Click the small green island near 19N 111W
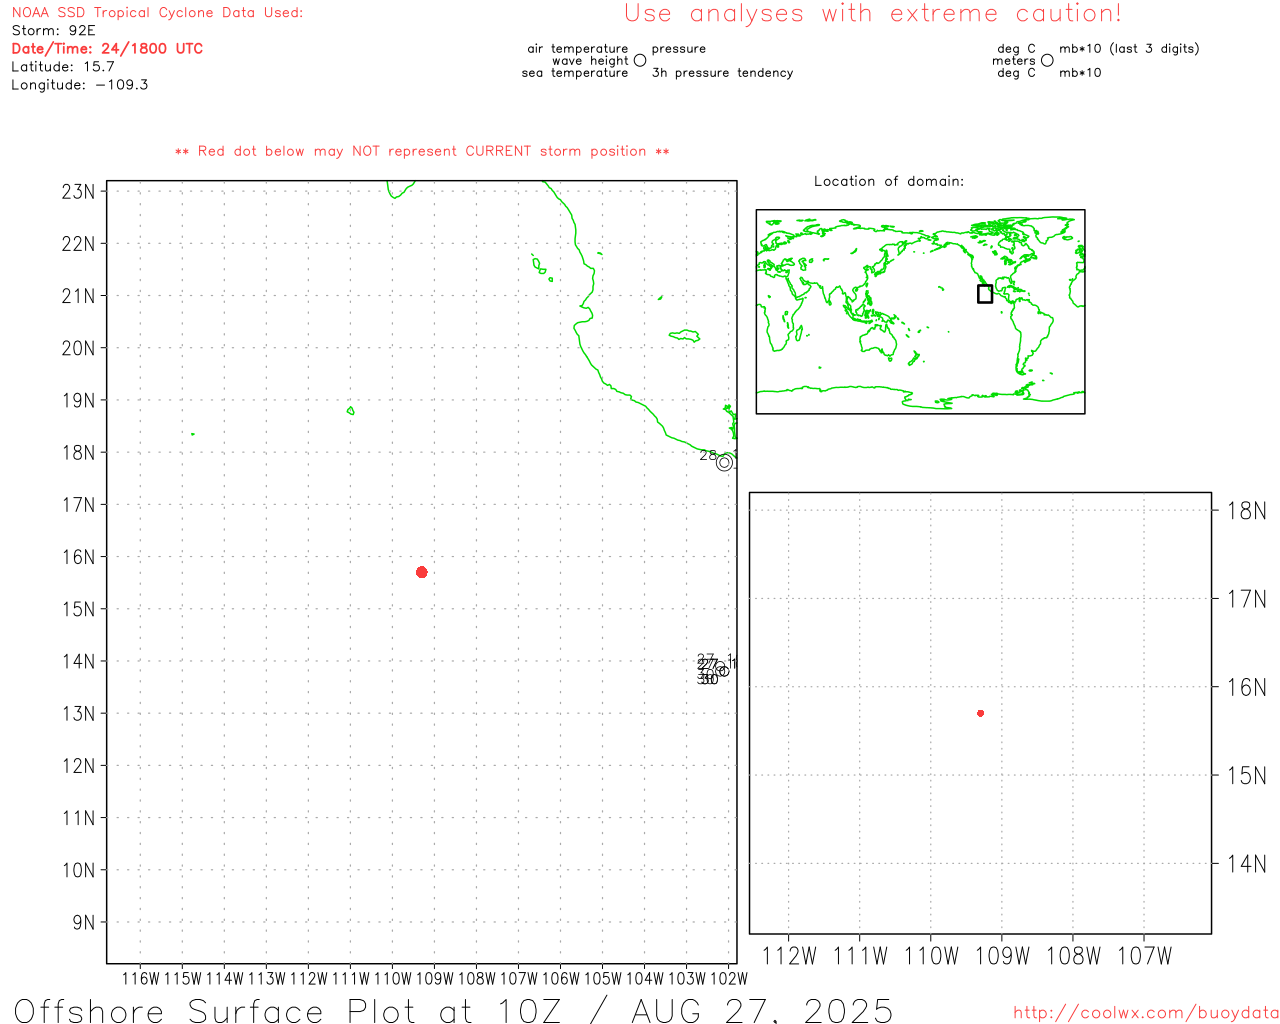The image size is (1280, 1024). pos(350,410)
